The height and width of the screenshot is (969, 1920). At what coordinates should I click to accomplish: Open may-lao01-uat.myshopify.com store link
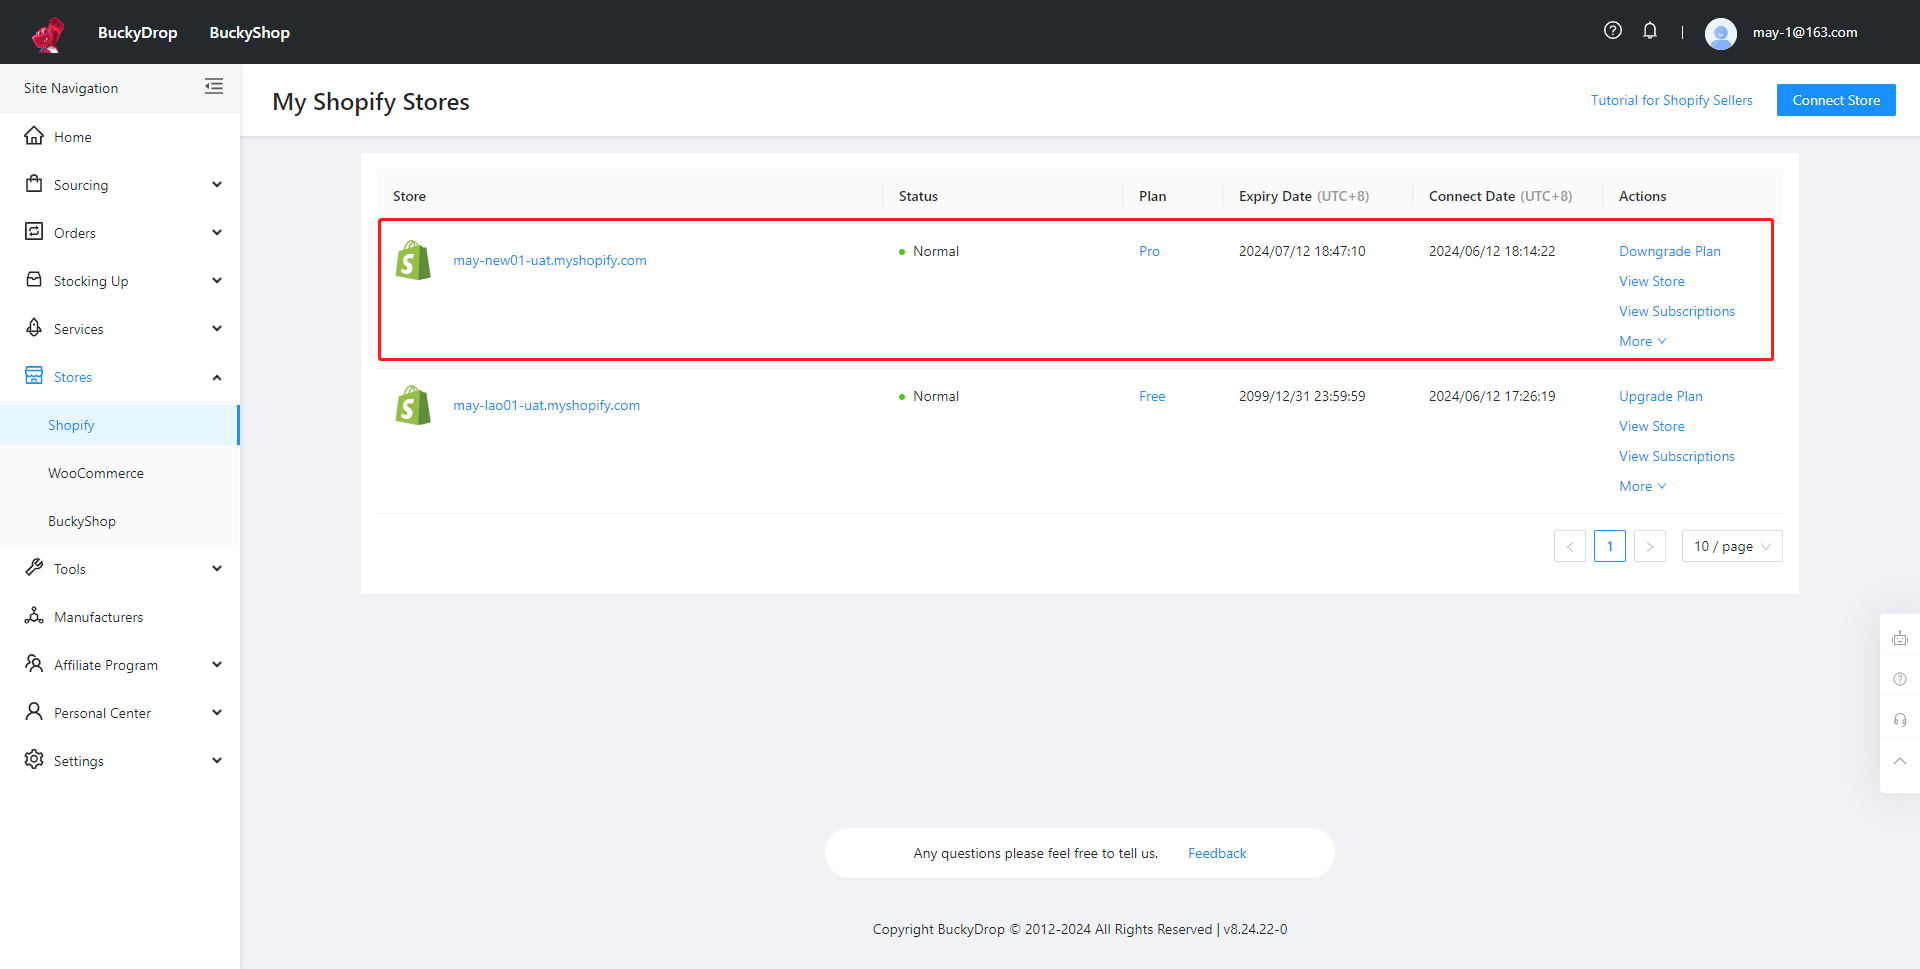[x=547, y=405]
